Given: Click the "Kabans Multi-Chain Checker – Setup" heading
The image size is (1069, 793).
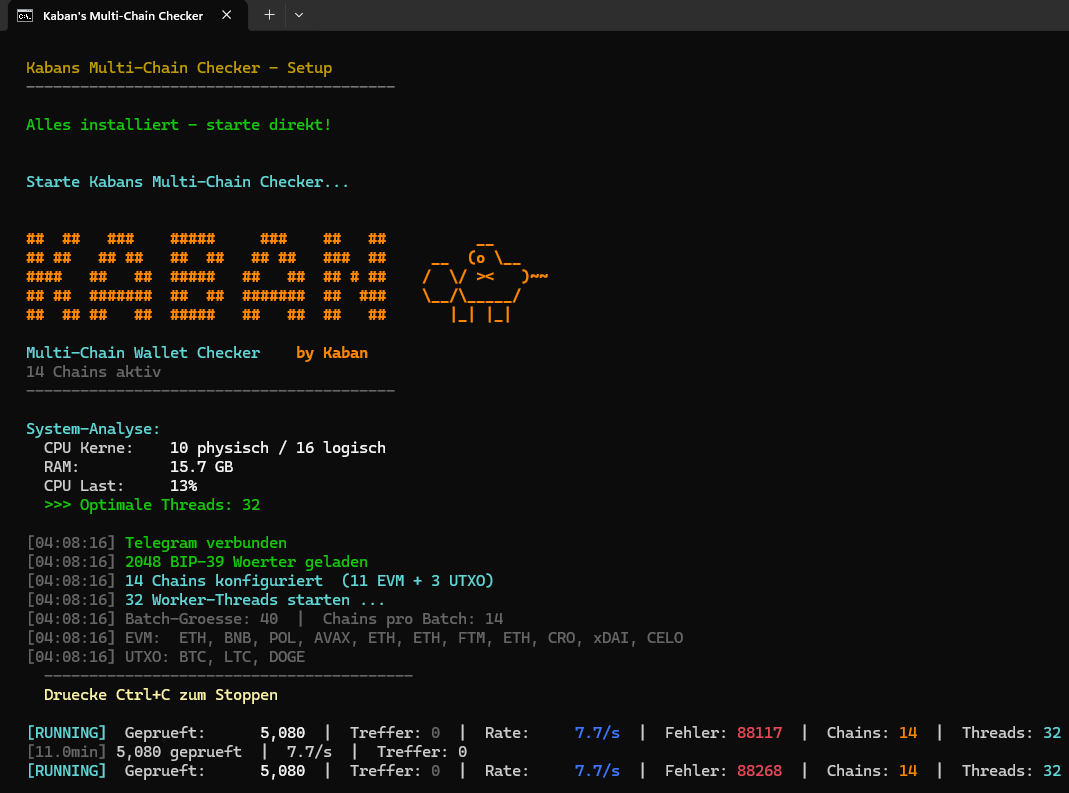Looking at the screenshot, I should 179,68.
